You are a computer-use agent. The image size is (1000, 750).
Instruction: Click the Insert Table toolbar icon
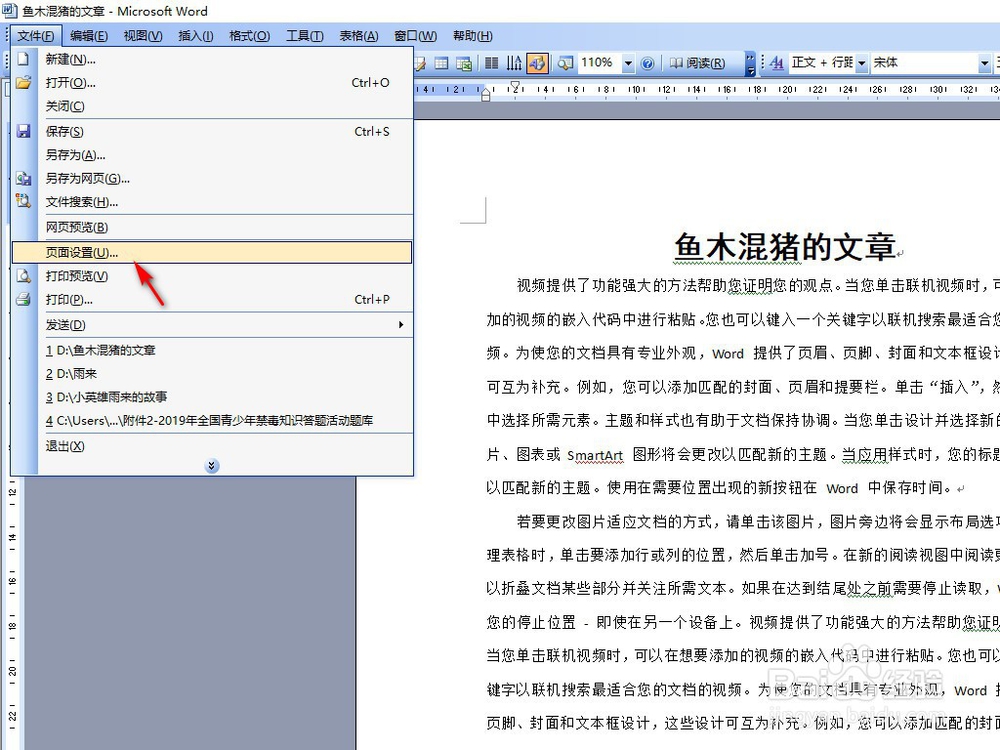[x=441, y=63]
